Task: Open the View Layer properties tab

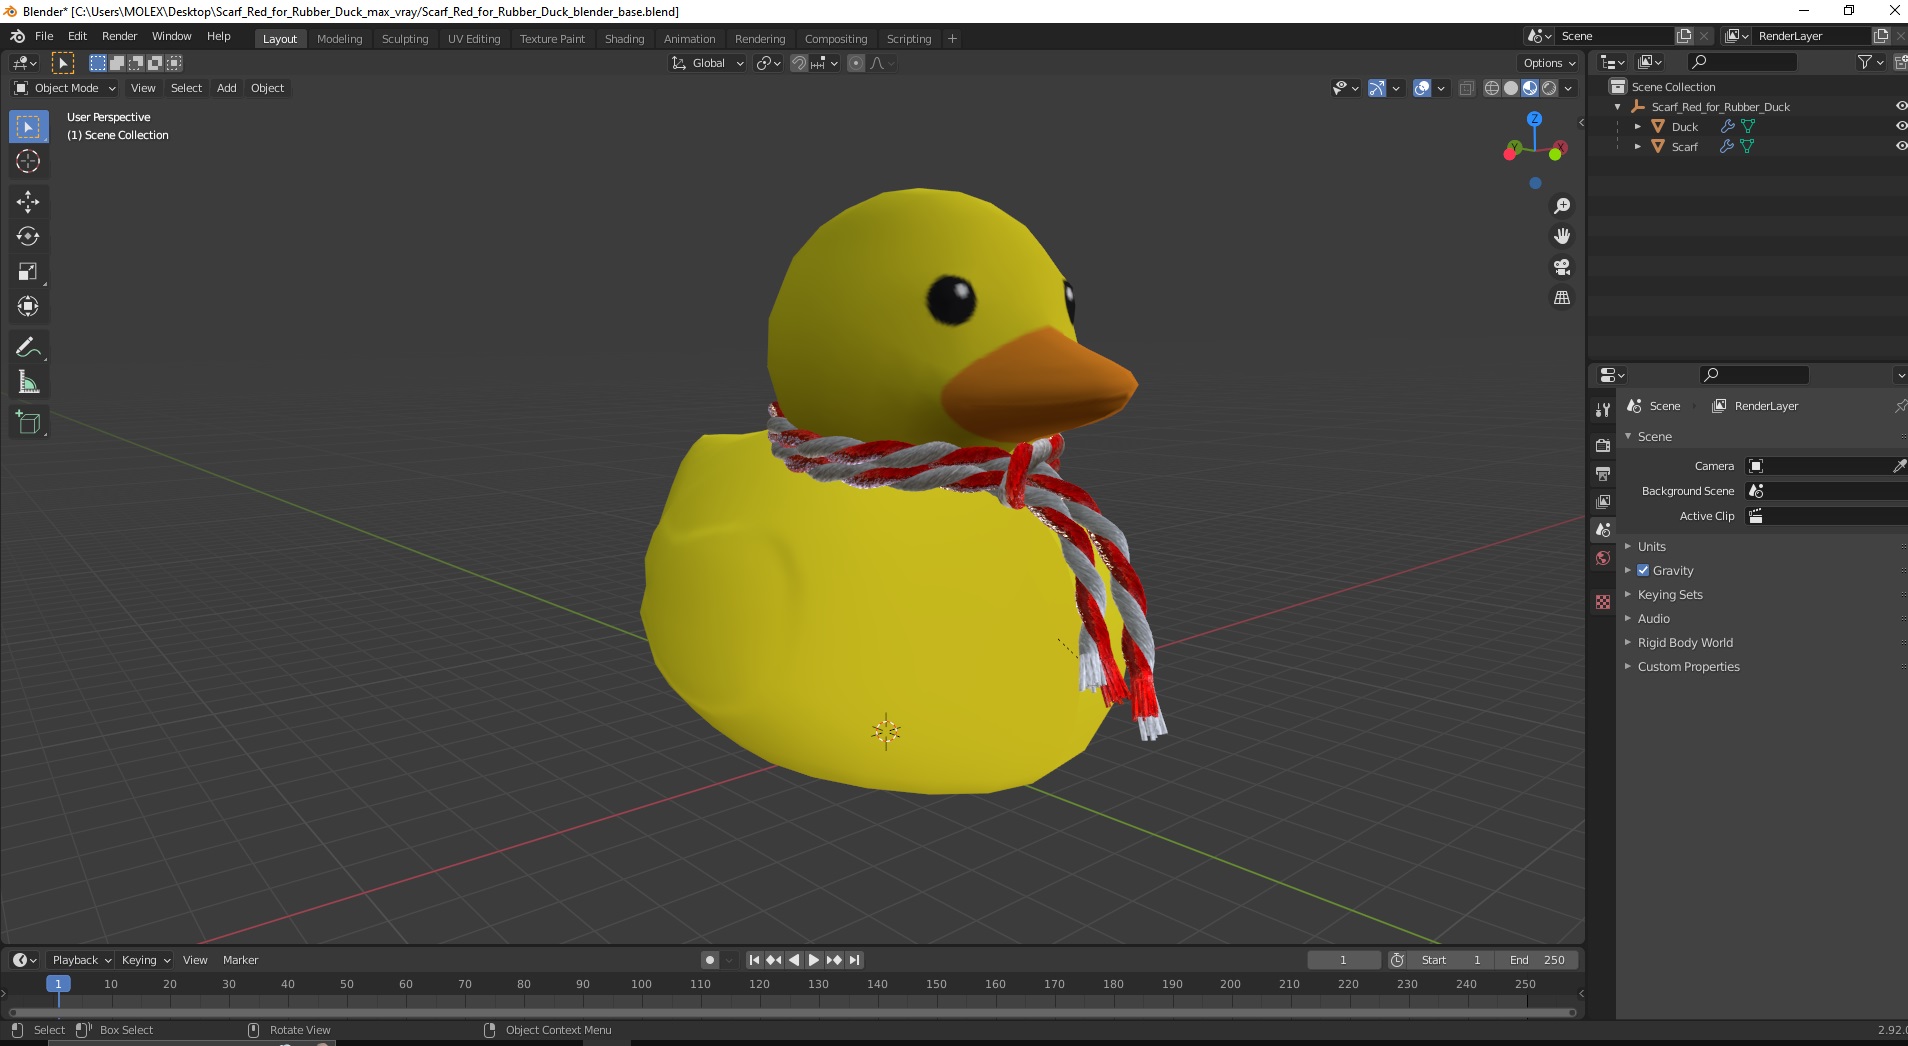Action: point(1603,501)
